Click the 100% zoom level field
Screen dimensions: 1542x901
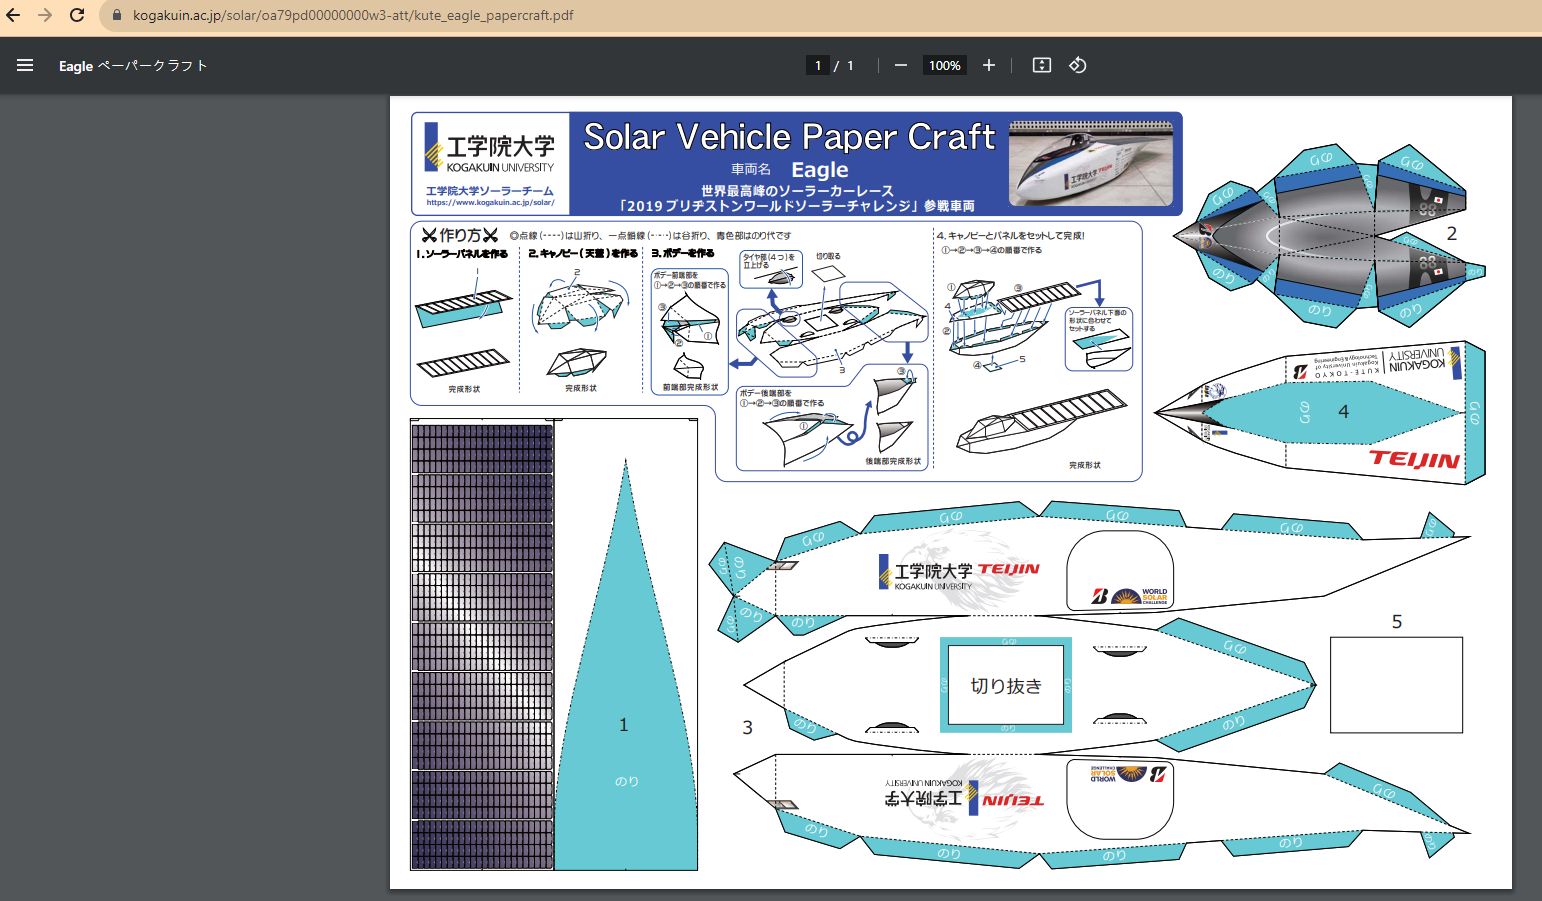[945, 65]
